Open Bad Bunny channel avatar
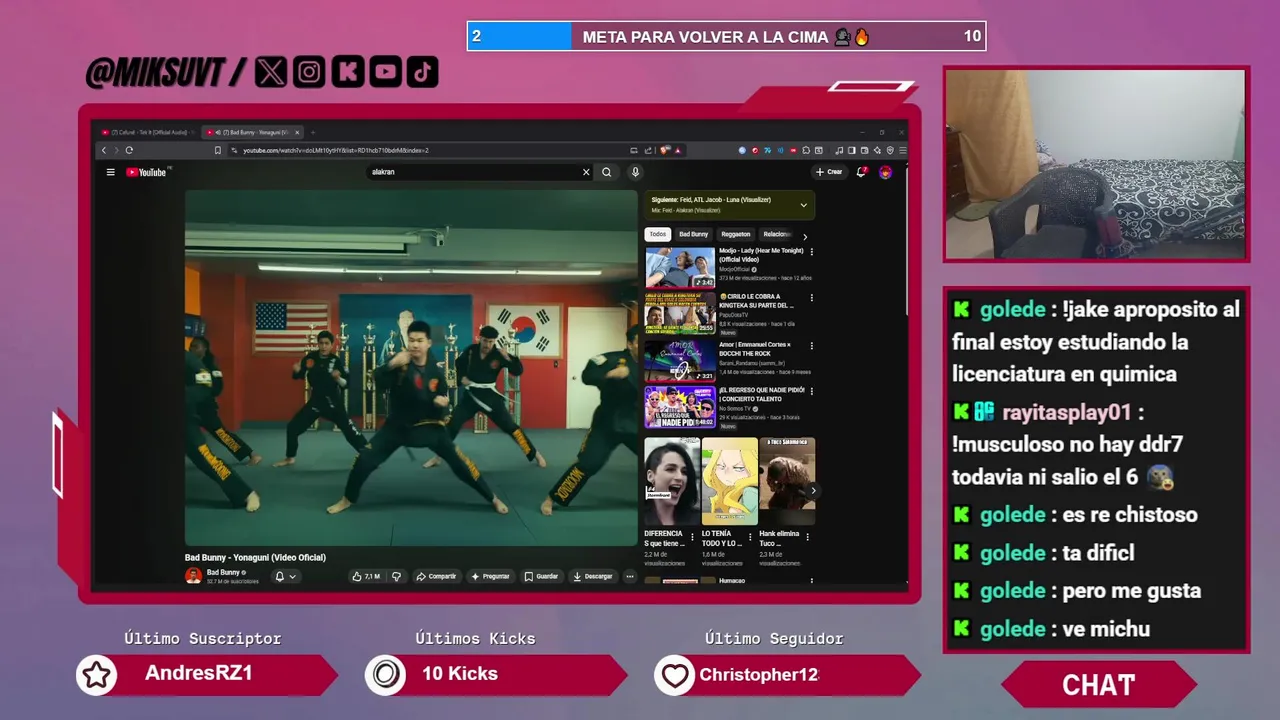The width and height of the screenshot is (1280, 720). 193,576
